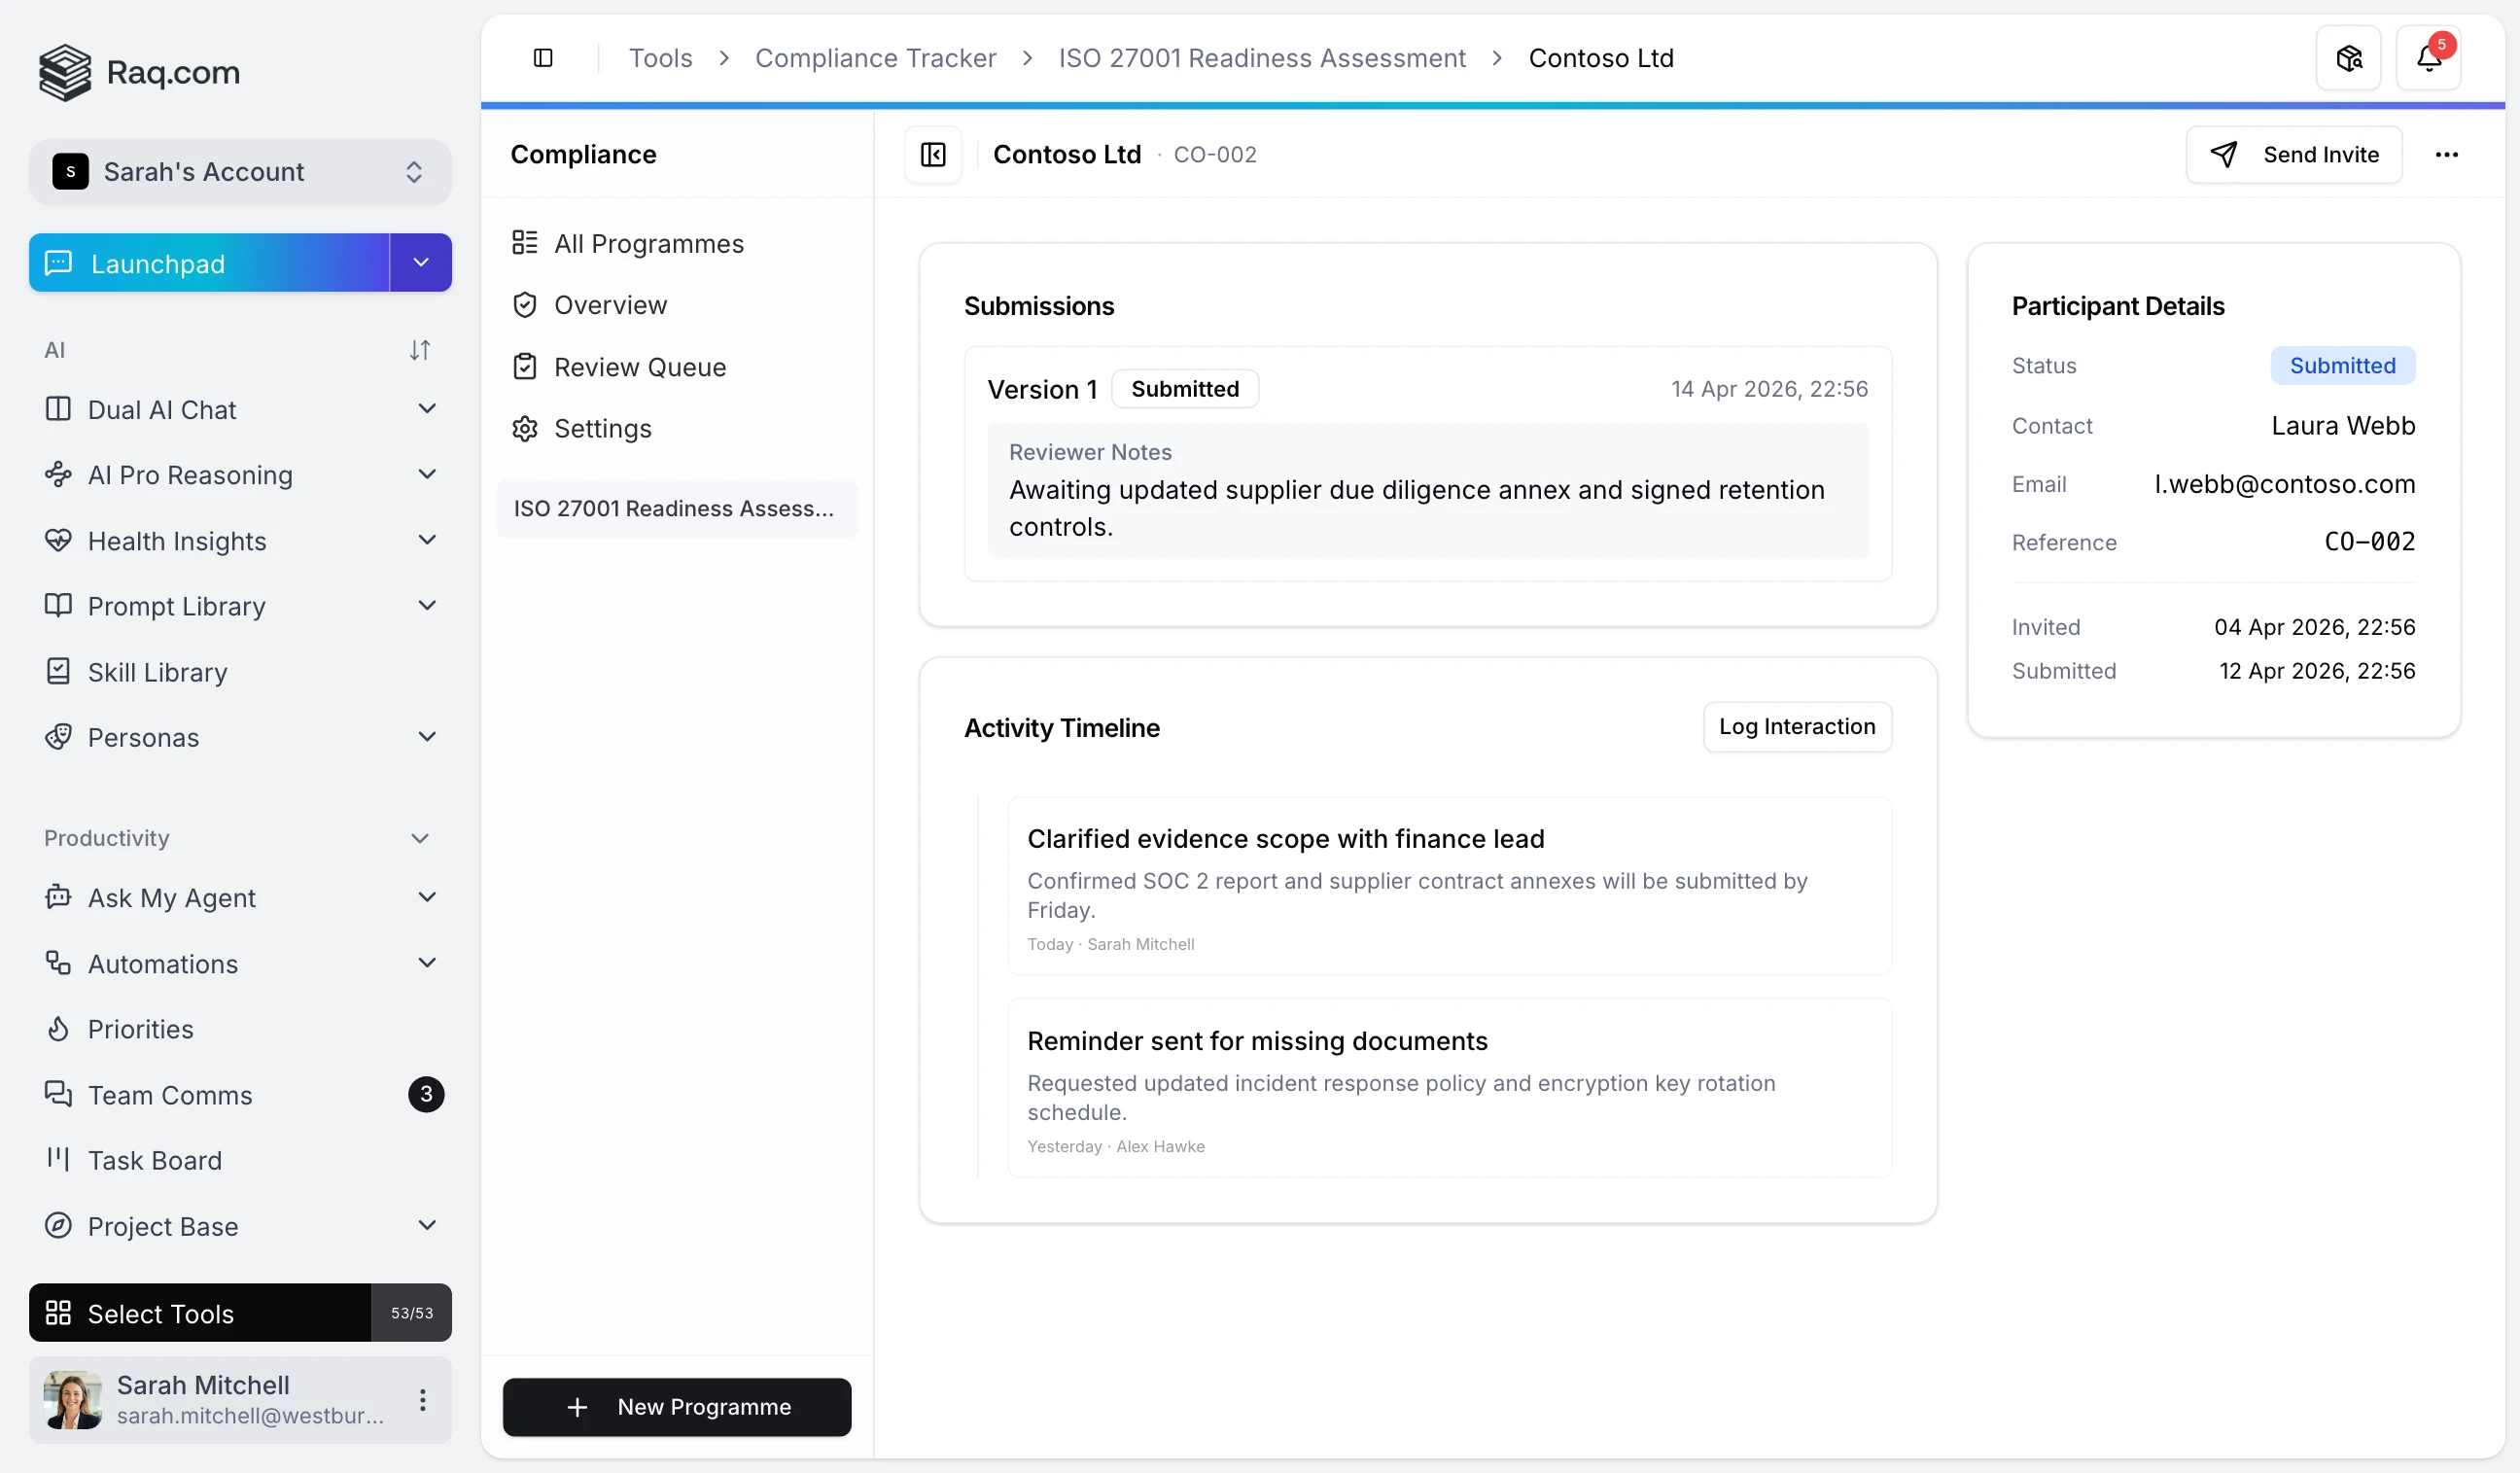Open the Review Queue
The width and height of the screenshot is (2520, 1473).
[640, 367]
